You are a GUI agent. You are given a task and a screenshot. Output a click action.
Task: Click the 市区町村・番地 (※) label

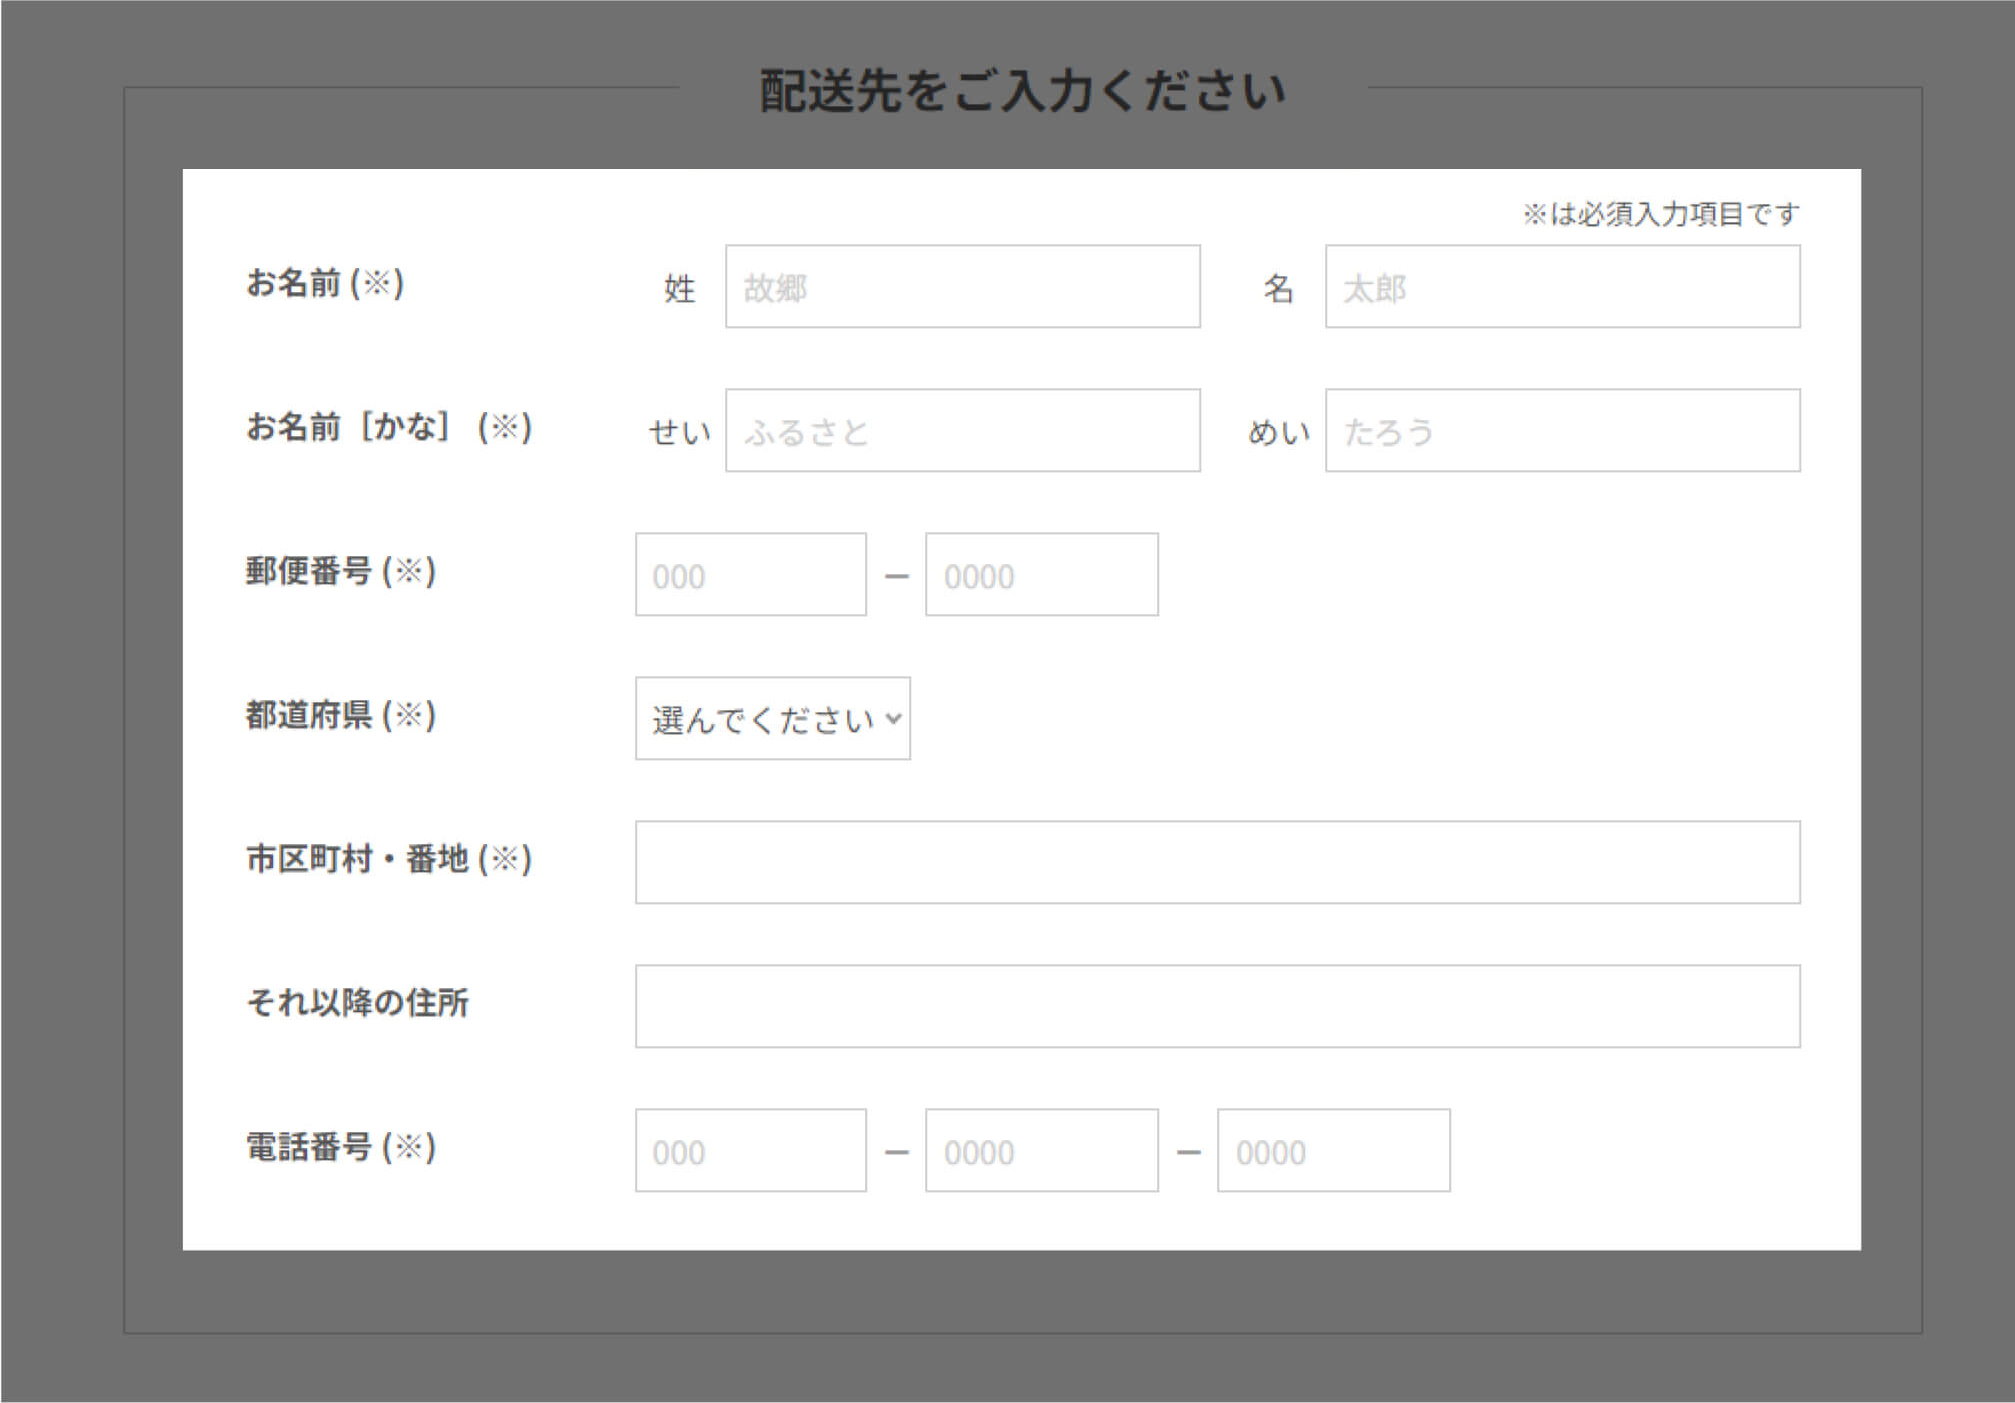pos(389,859)
